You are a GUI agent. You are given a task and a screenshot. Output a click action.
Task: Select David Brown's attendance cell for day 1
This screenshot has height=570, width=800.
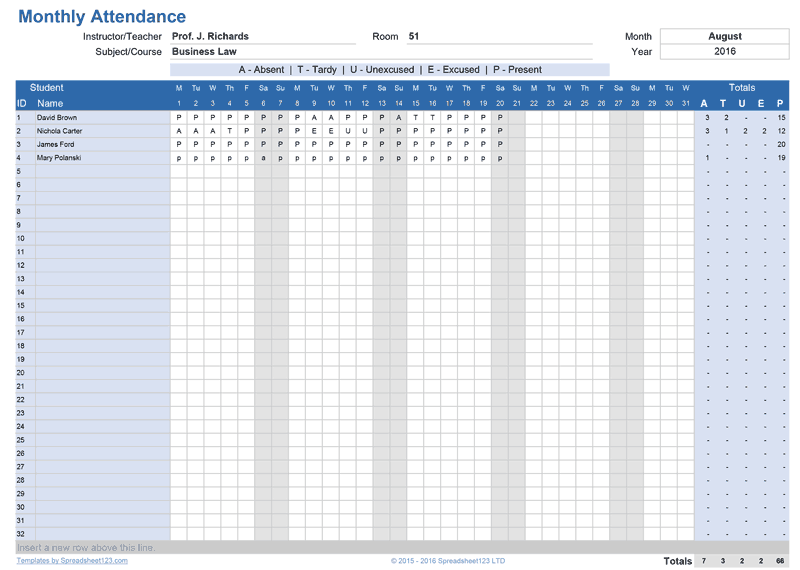179,118
